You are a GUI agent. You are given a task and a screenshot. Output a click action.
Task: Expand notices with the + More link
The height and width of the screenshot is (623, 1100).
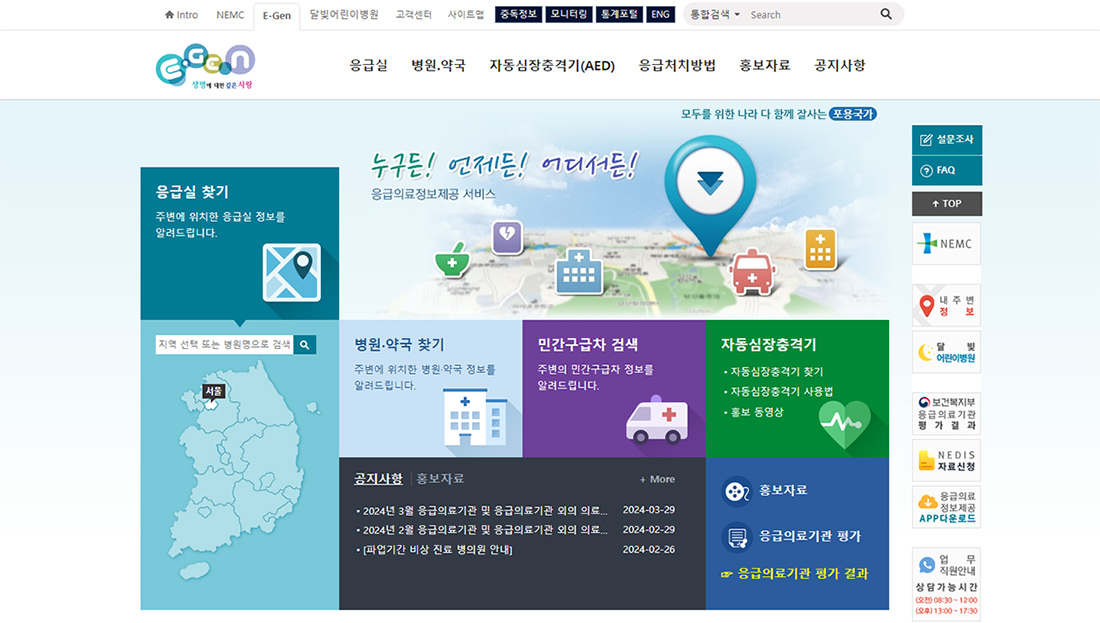tap(655, 479)
